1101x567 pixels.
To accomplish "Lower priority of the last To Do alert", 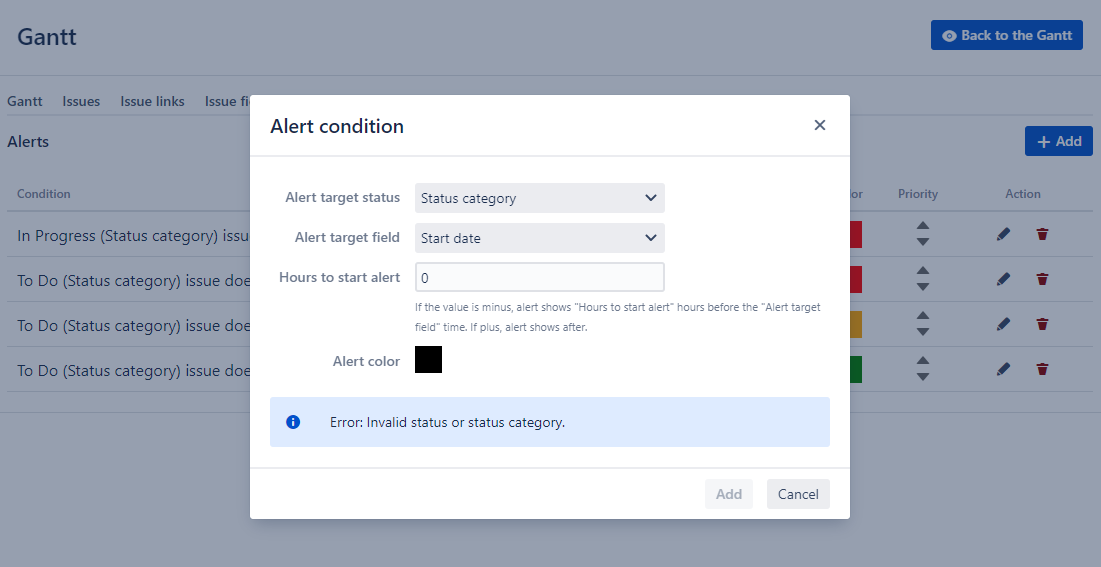I will coord(923,377).
